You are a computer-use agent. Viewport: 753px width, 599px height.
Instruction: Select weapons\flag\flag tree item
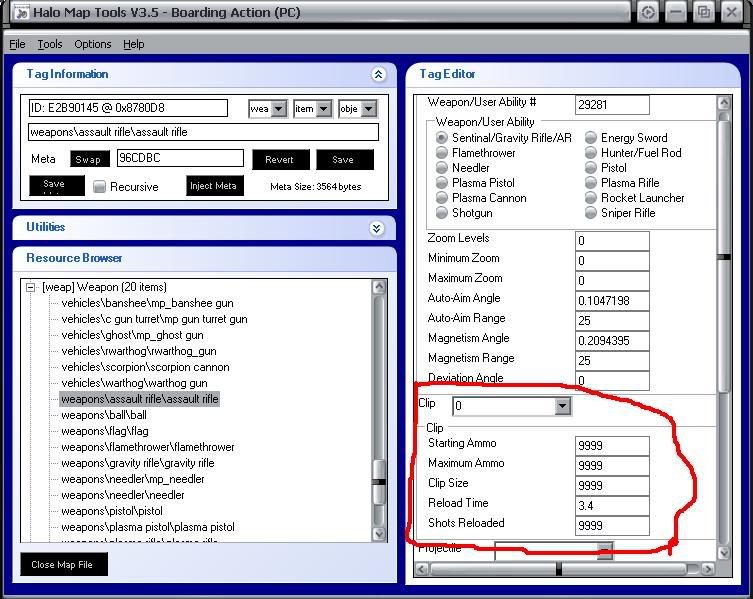105,431
